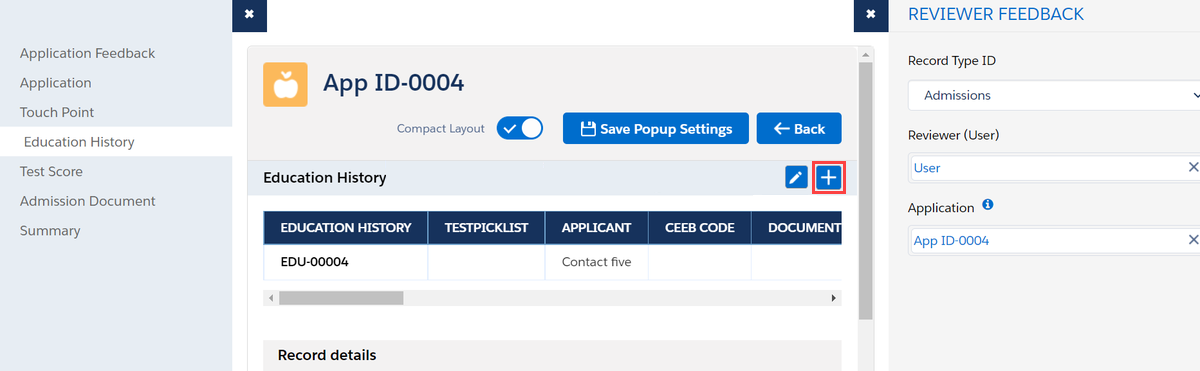Screen dimensions: 1200x371
Task: Open the EDU-00004 record link
Action: pos(314,262)
